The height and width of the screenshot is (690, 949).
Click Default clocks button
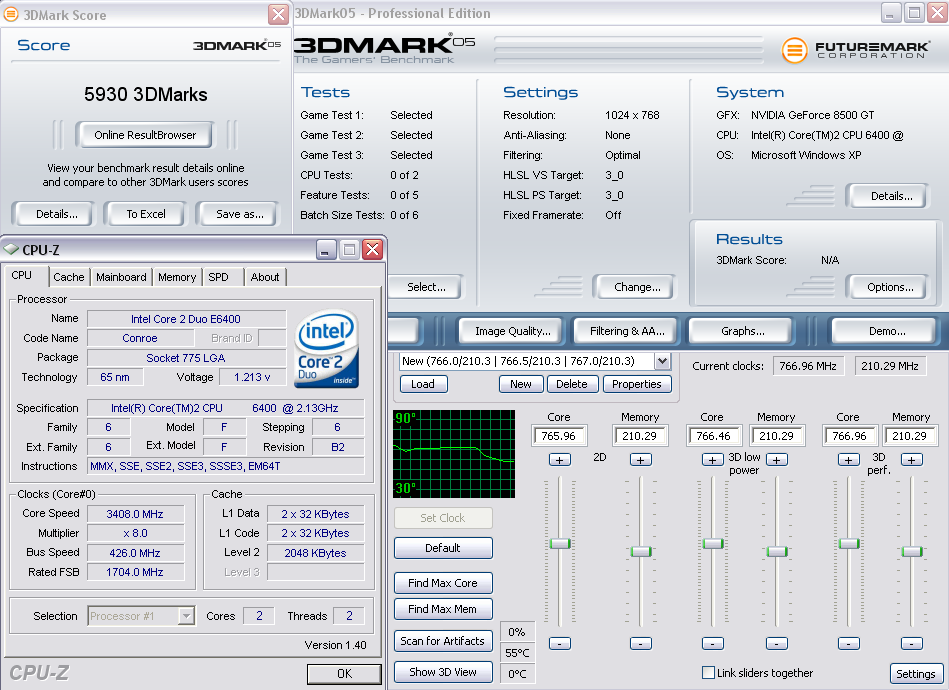[443, 548]
